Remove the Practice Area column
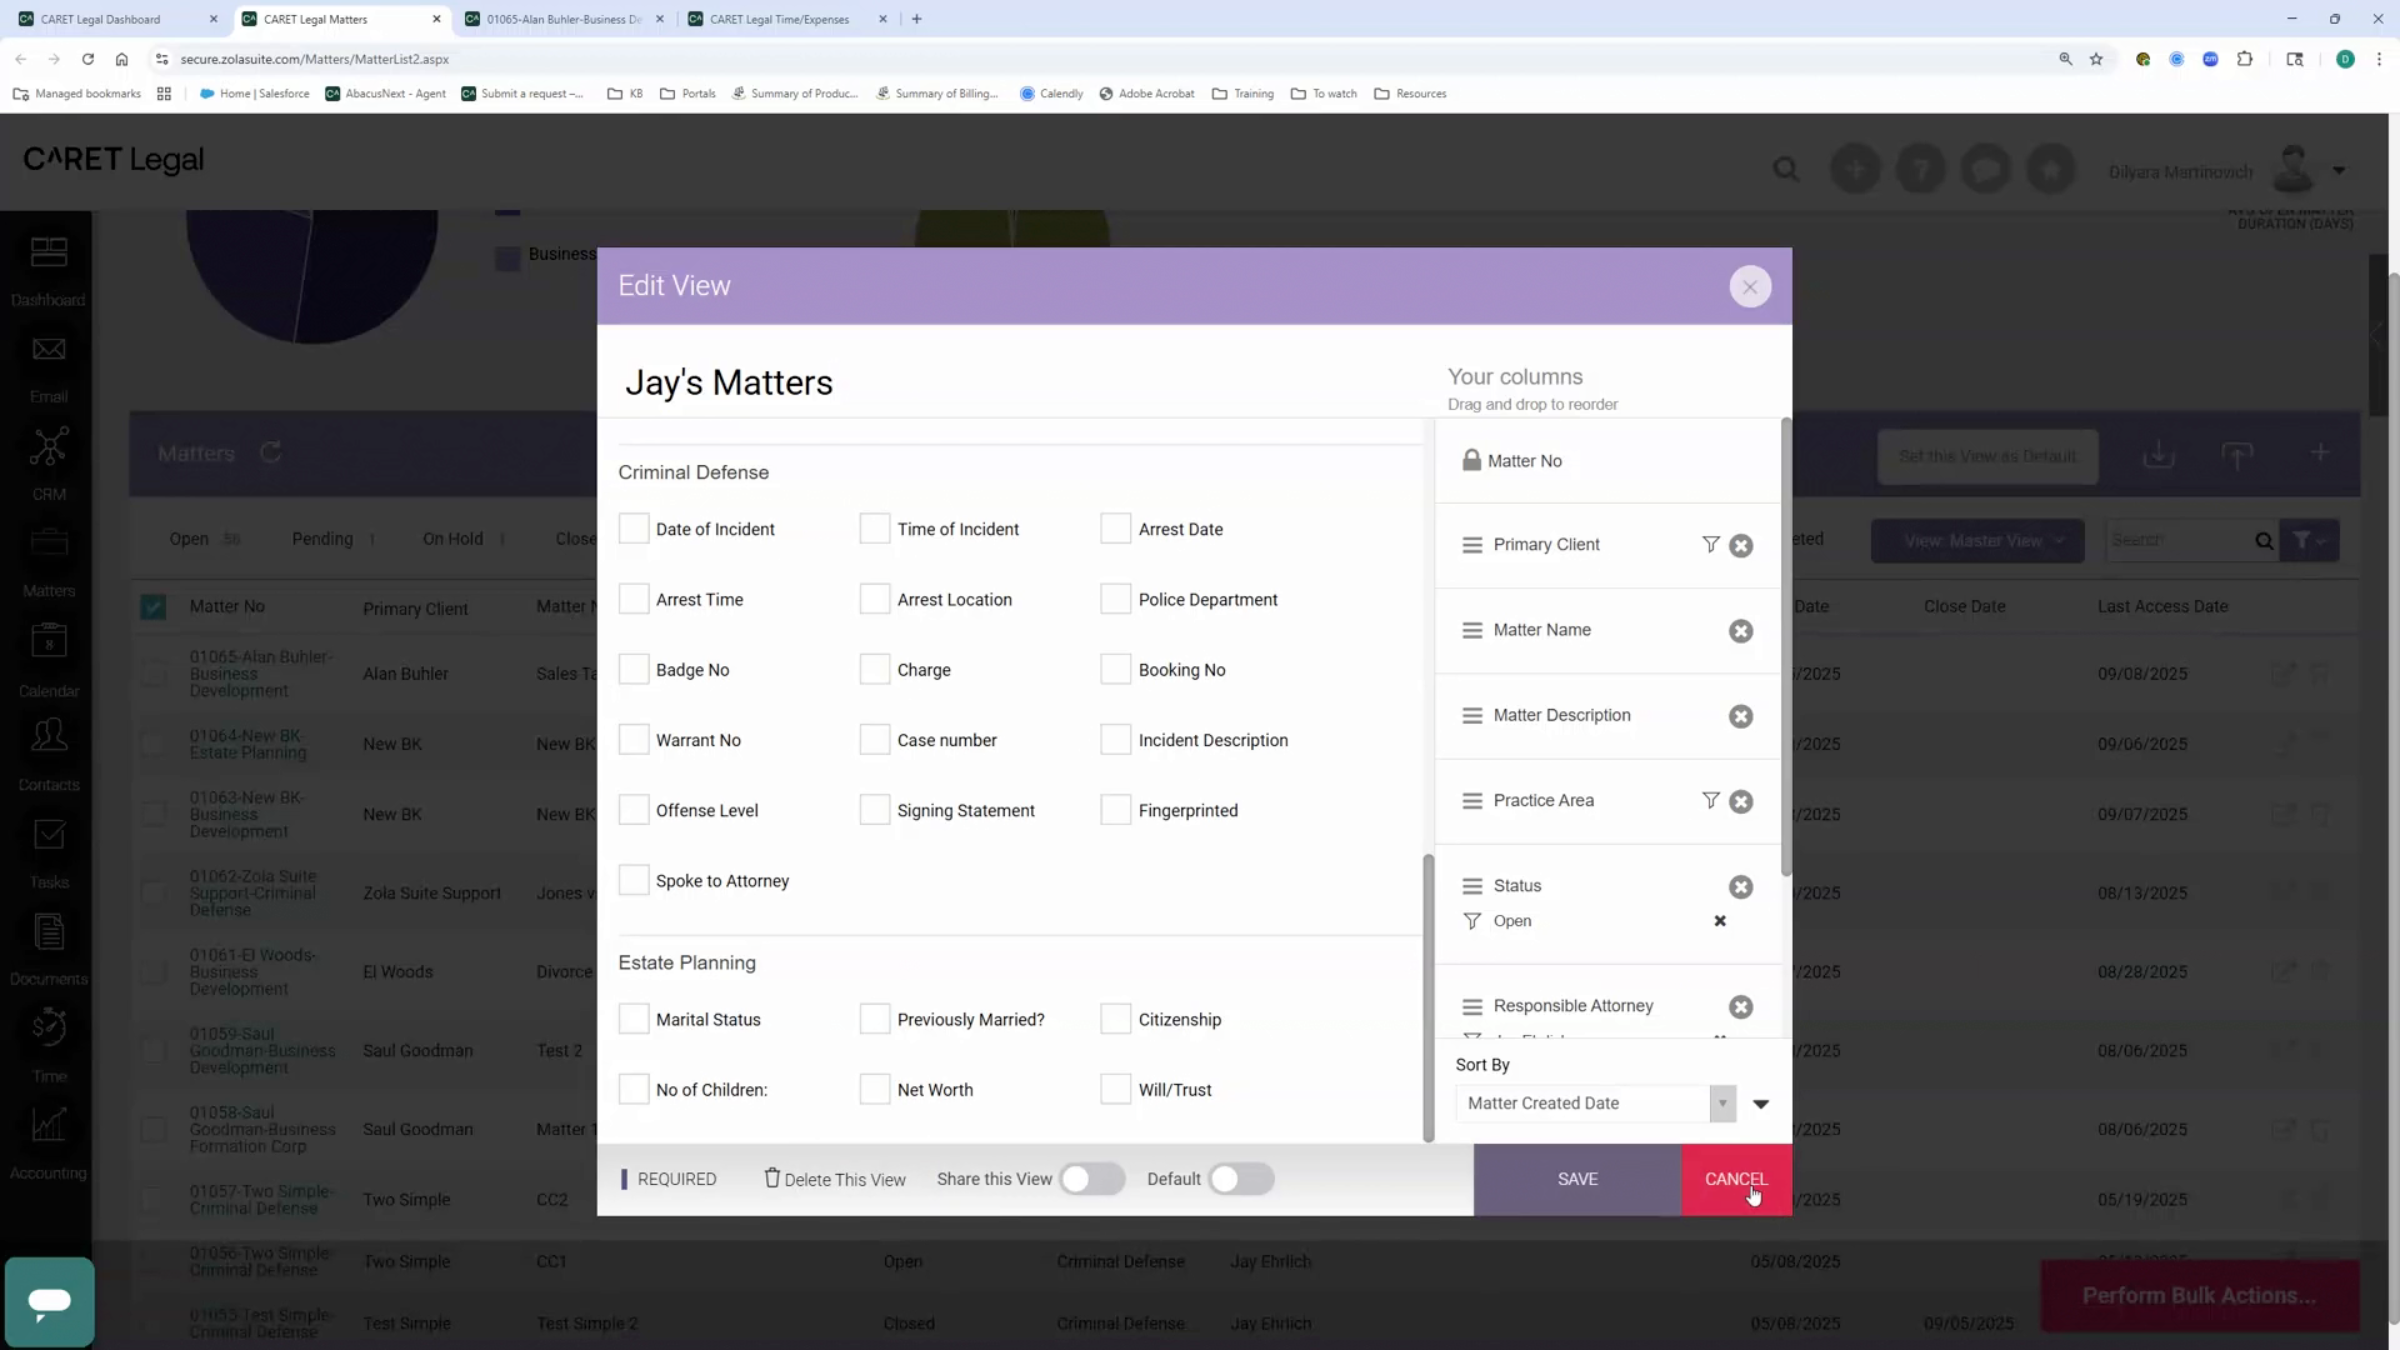This screenshot has height=1350, width=2400. click(x=1741, y=802)
